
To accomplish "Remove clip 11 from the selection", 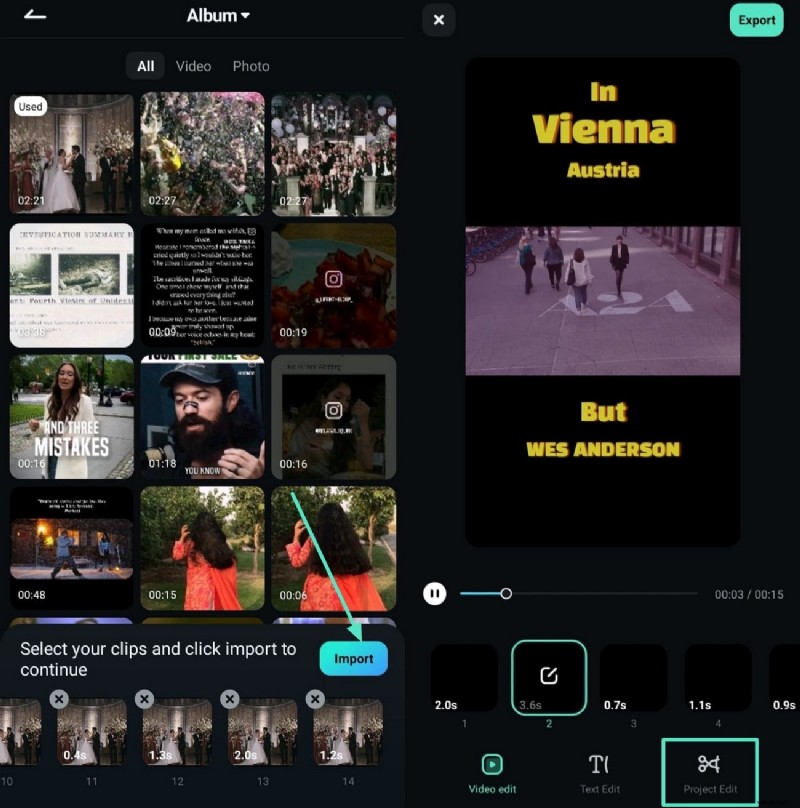I will [58, 698].
